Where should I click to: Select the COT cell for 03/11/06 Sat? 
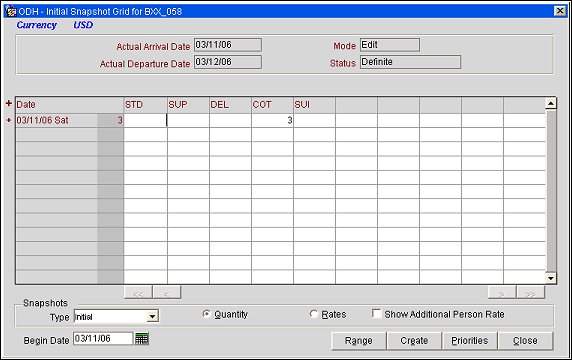tap(272, 120)
